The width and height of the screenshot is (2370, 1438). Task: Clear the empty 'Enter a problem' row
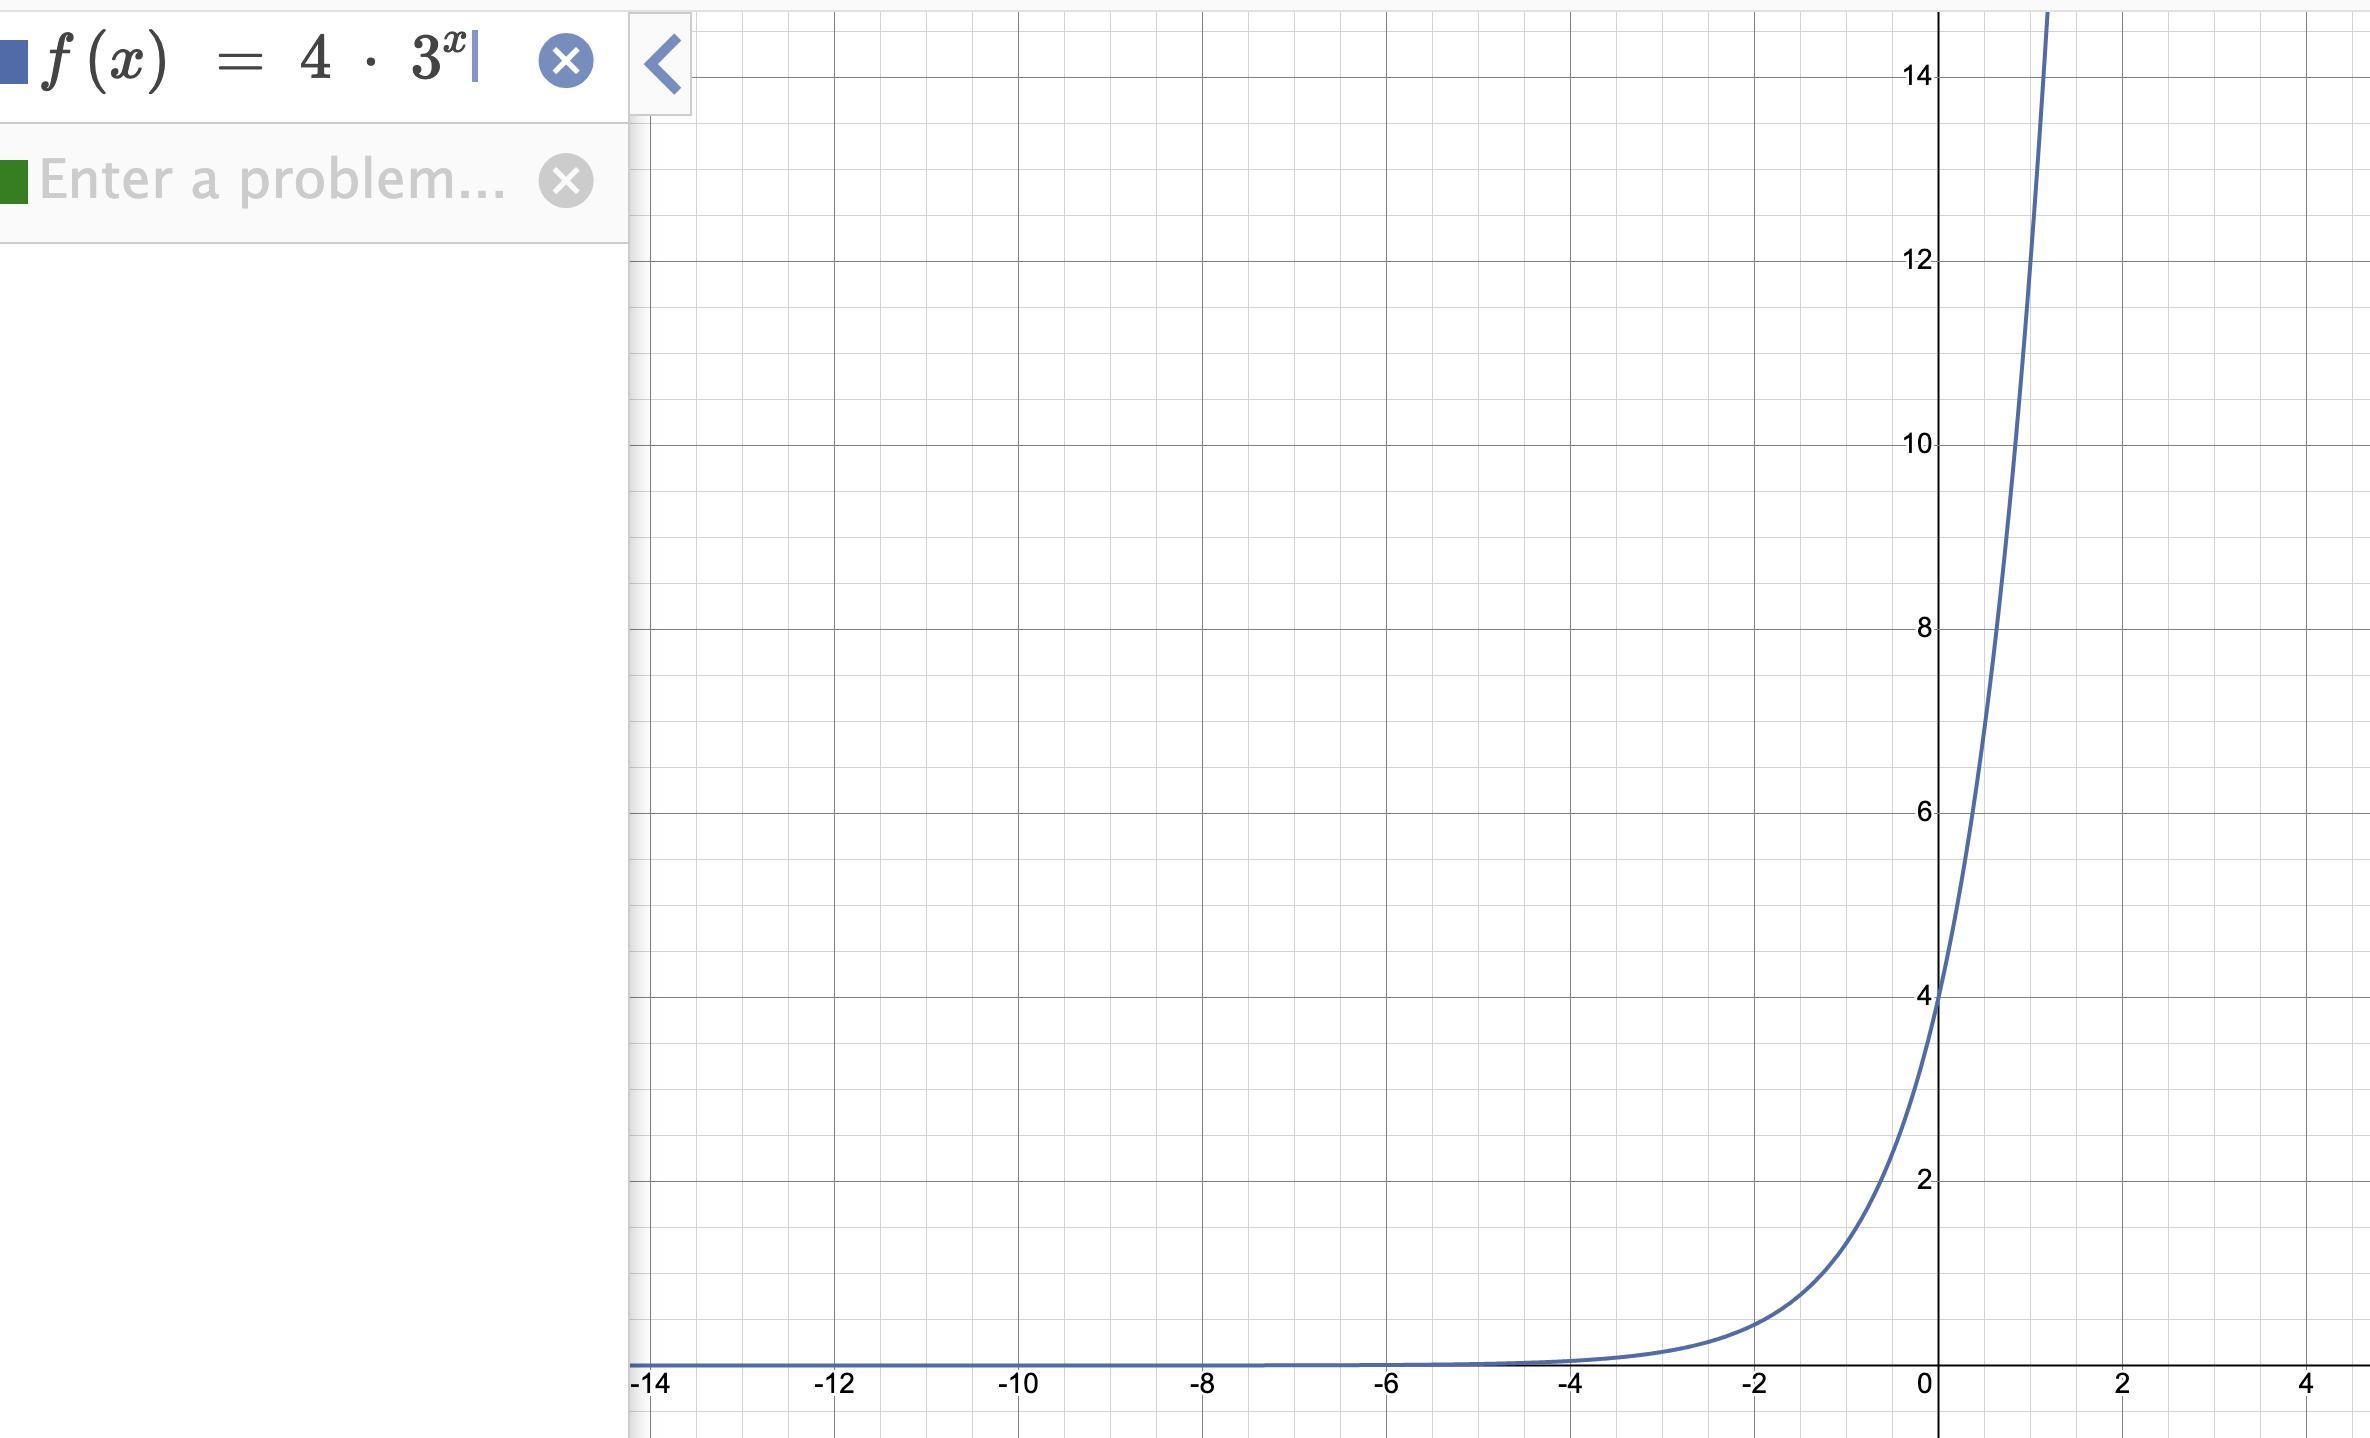tap(566, 181)
